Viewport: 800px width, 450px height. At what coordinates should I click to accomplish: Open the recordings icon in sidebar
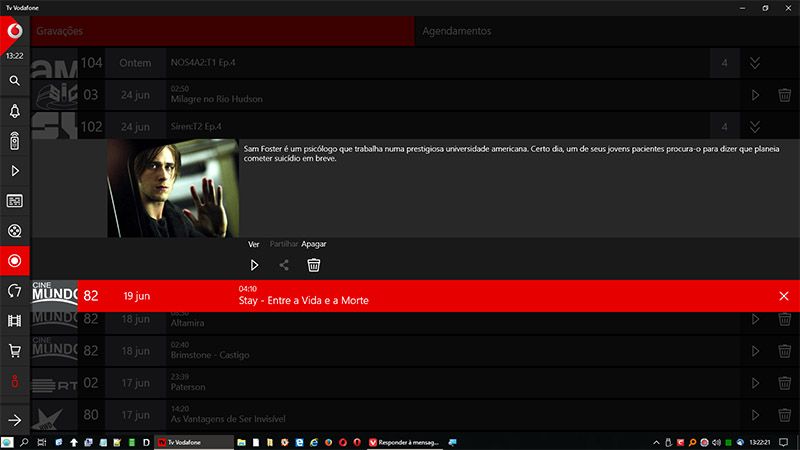click(14, 261)
